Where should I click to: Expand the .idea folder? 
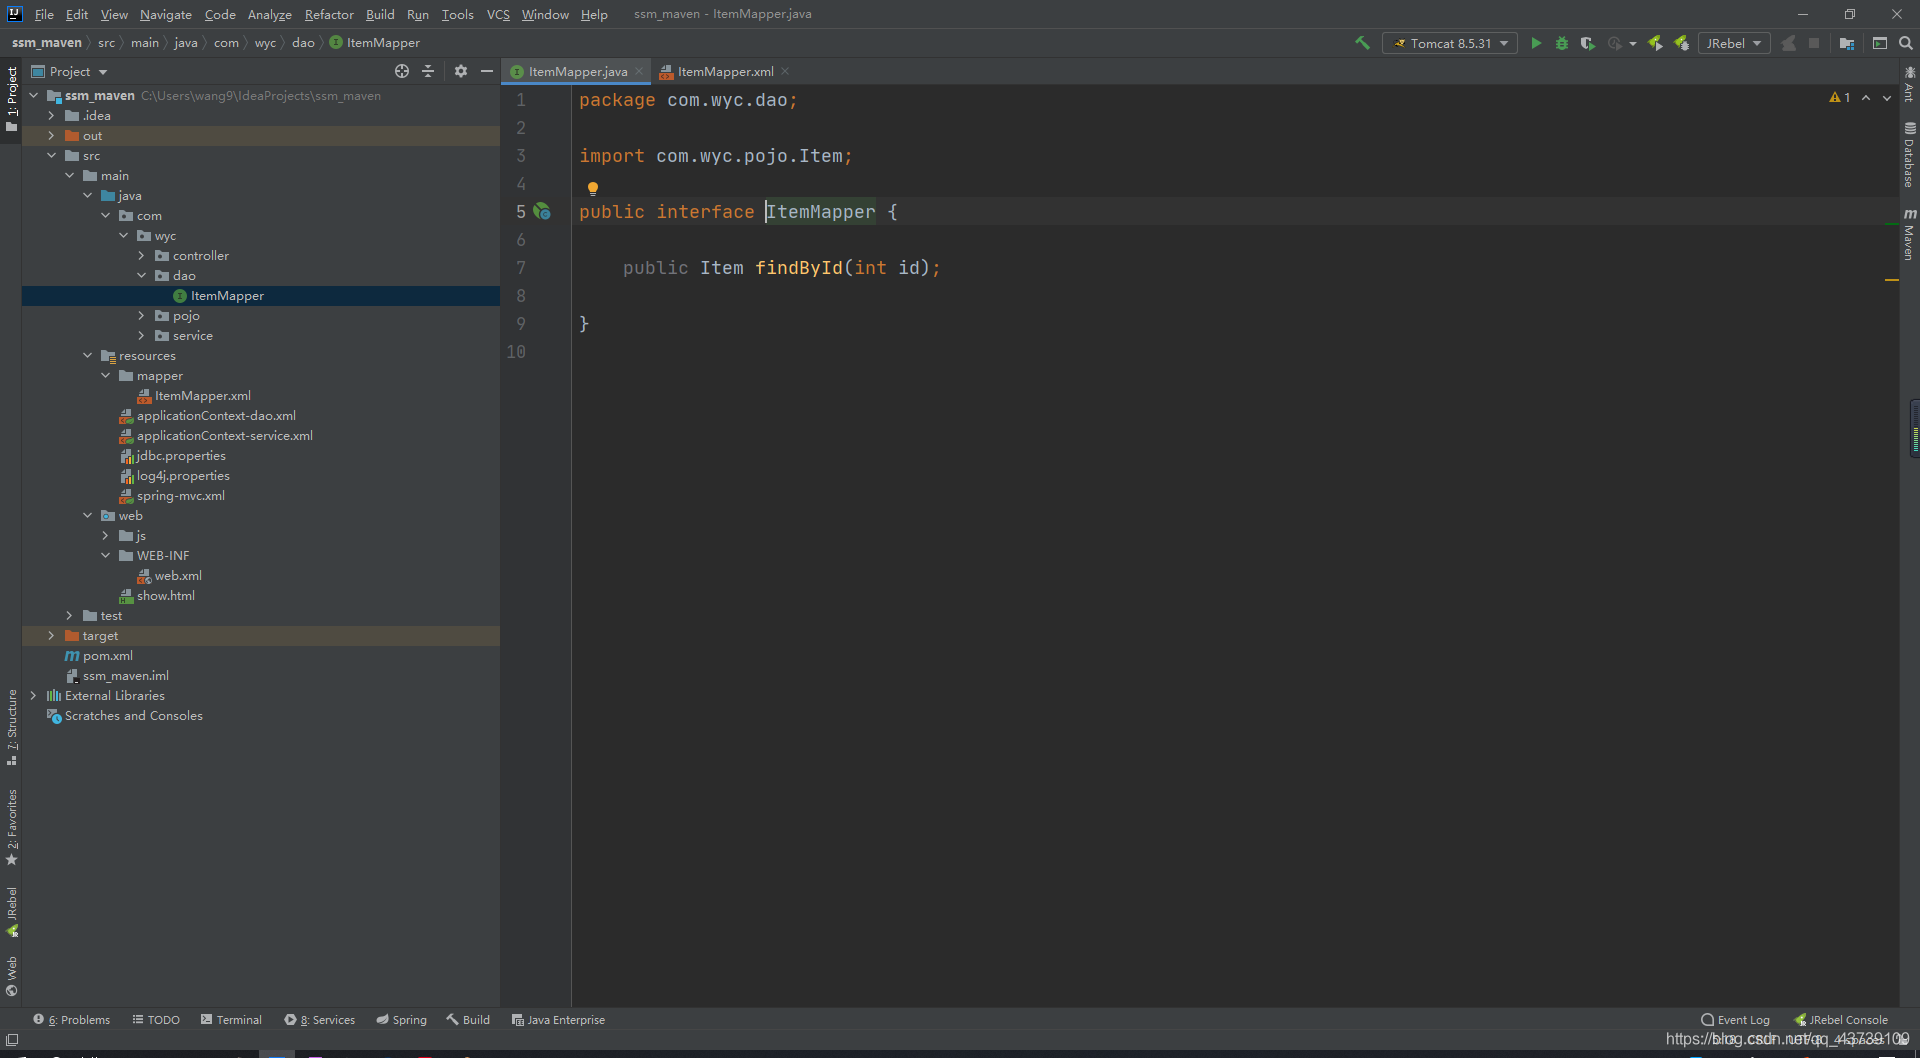pyautogui.click(x=51, y=116)
